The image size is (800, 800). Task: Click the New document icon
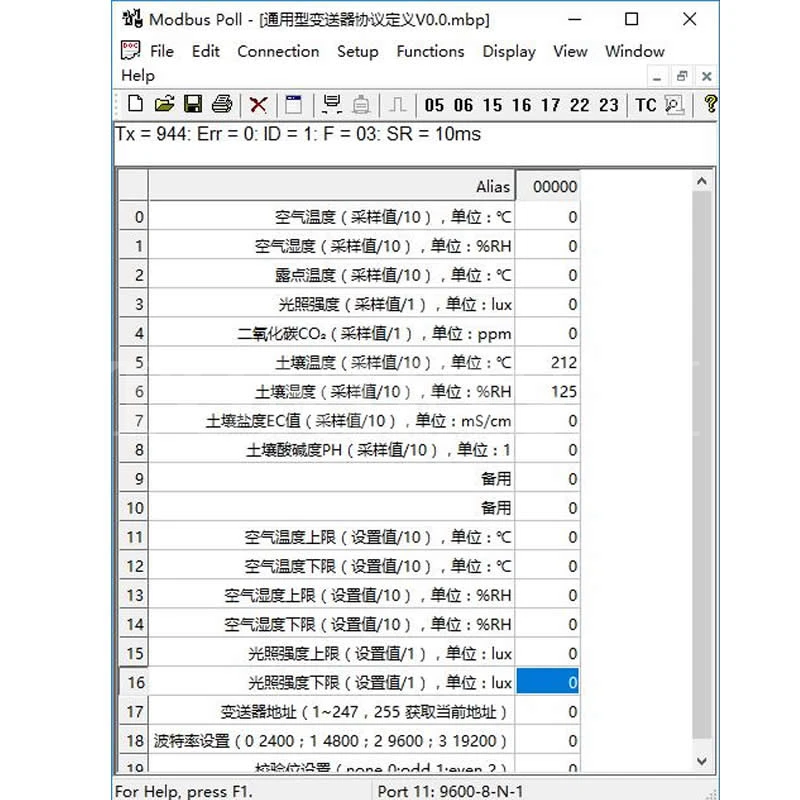pos(135,104)
